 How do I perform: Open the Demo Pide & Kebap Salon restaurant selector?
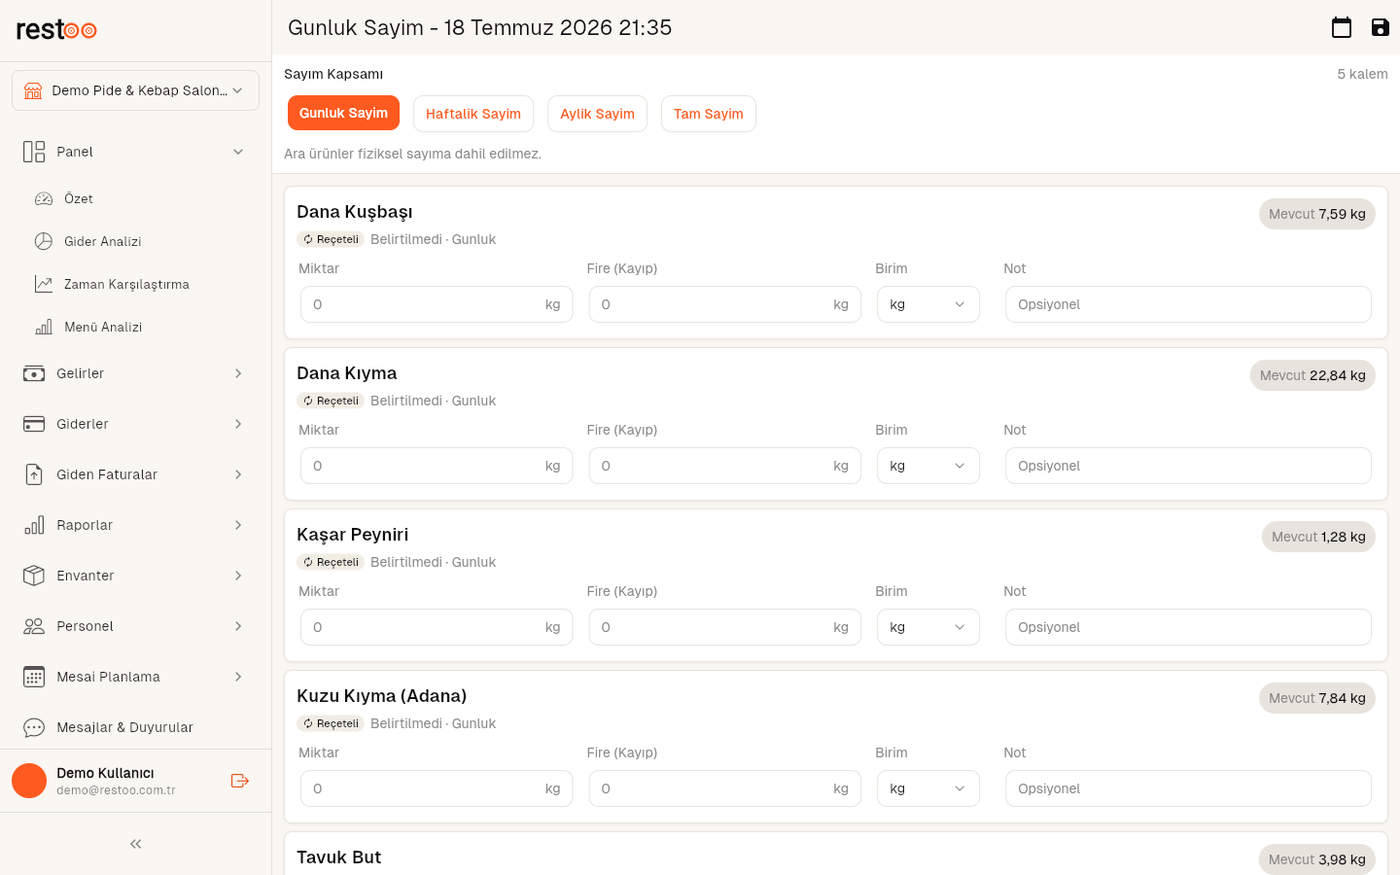click(x=136, y=90)
